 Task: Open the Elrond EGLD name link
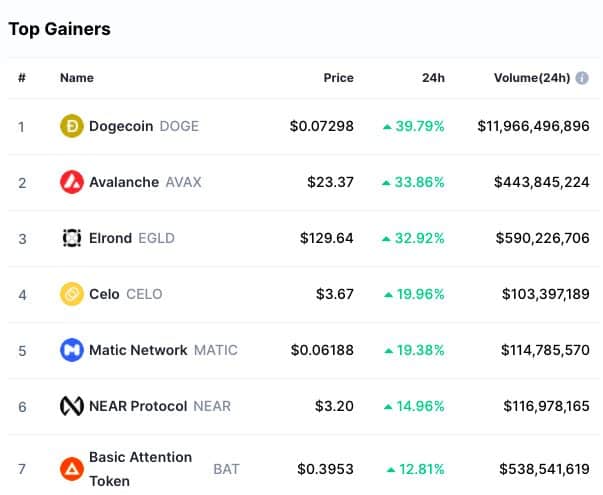click(x=132, y=238)
